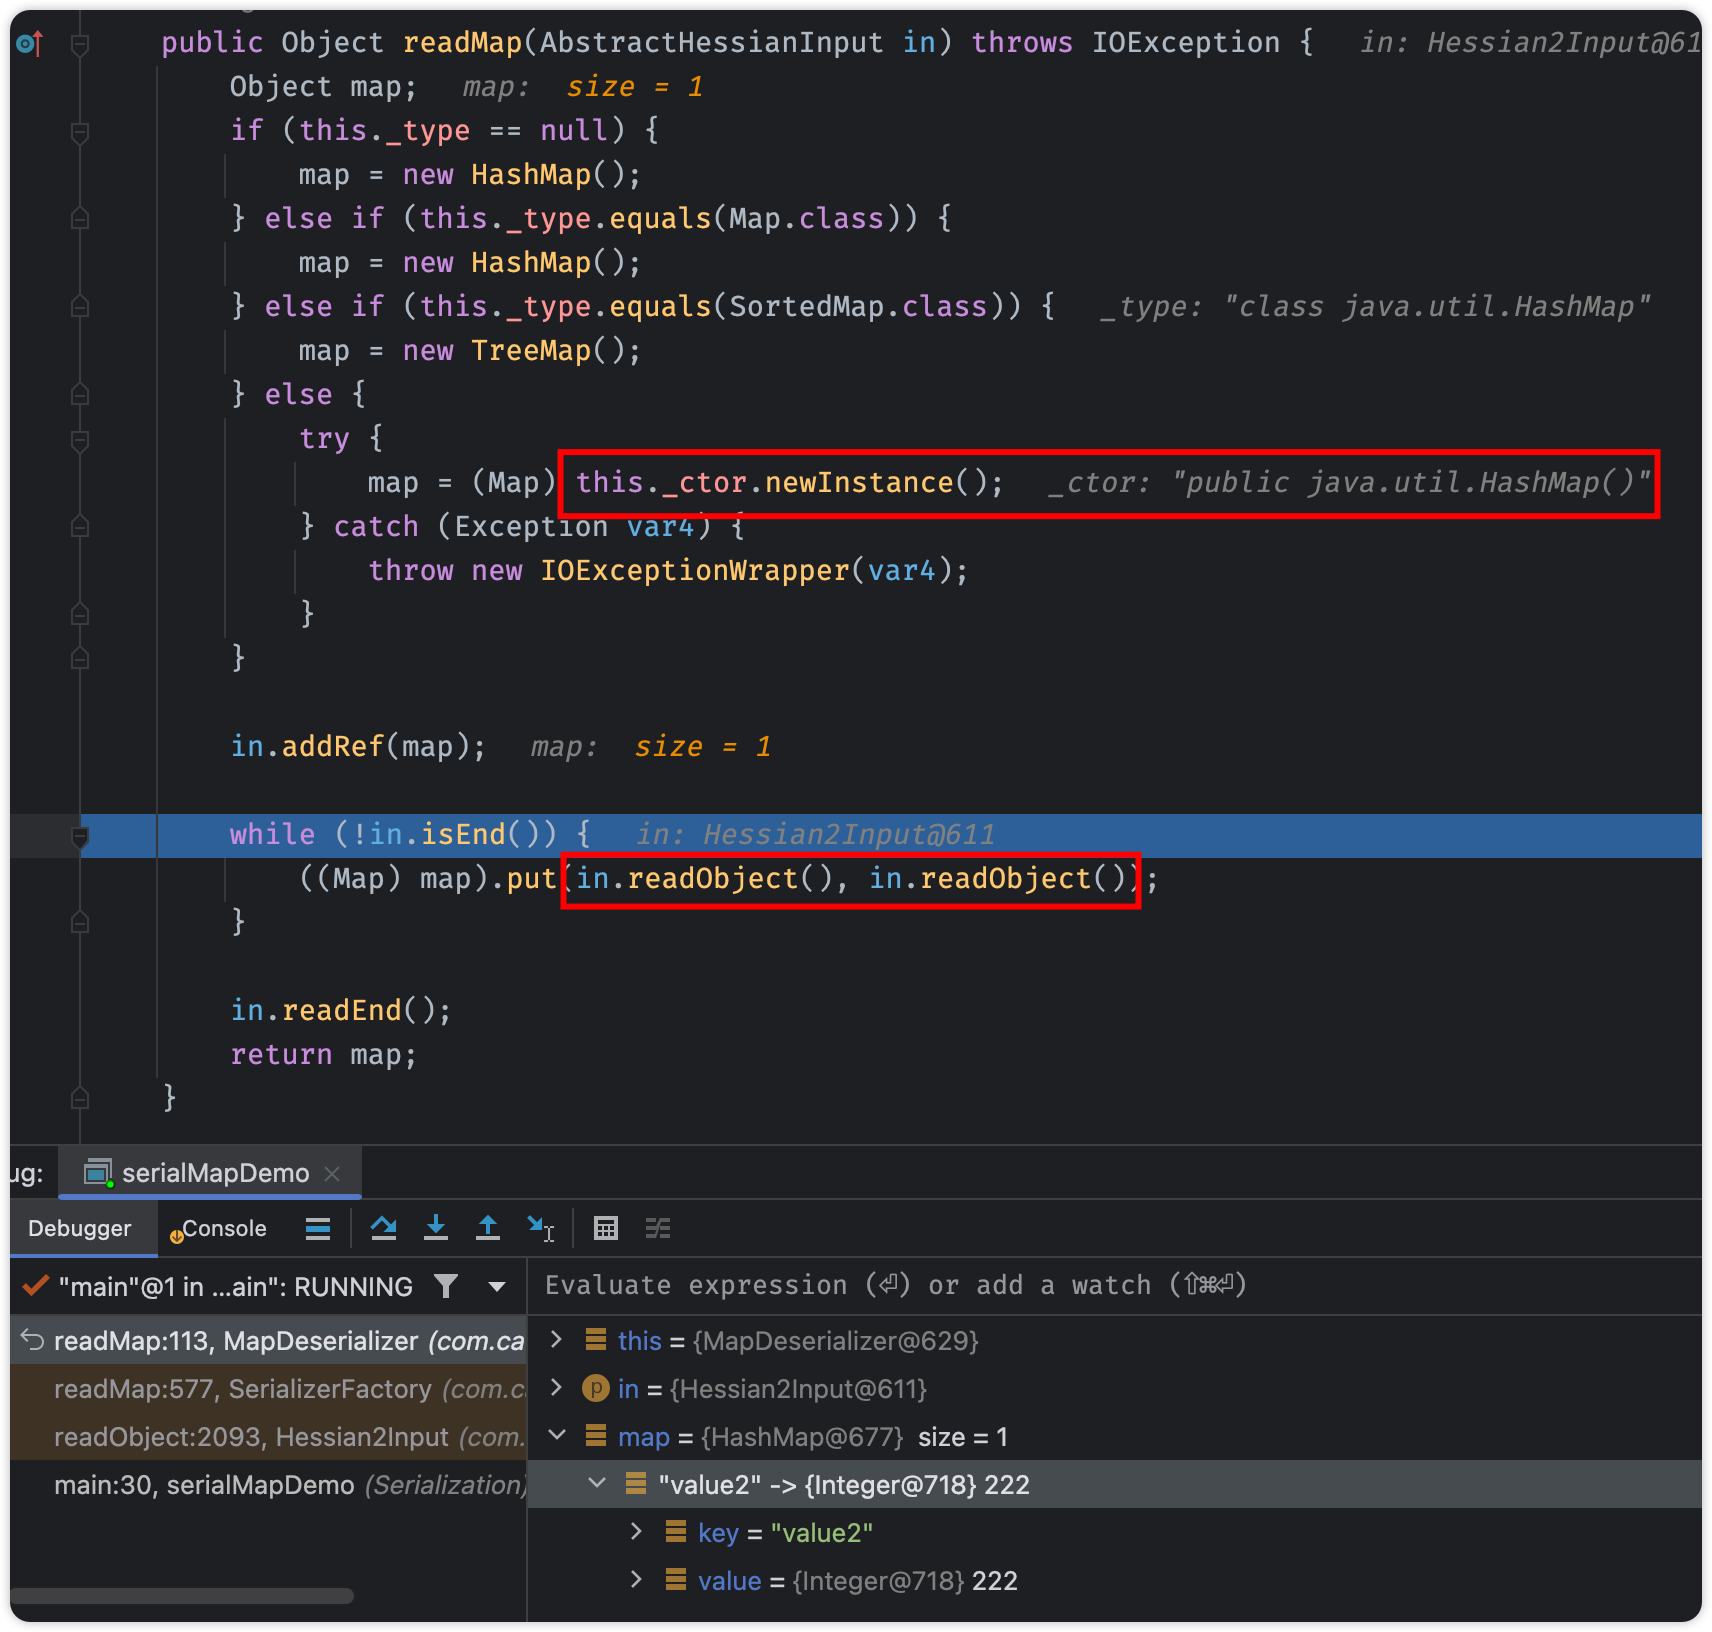Click the field icon beside map variable
This screenshot has width=1712, height=1632.
coord(596,1436)
